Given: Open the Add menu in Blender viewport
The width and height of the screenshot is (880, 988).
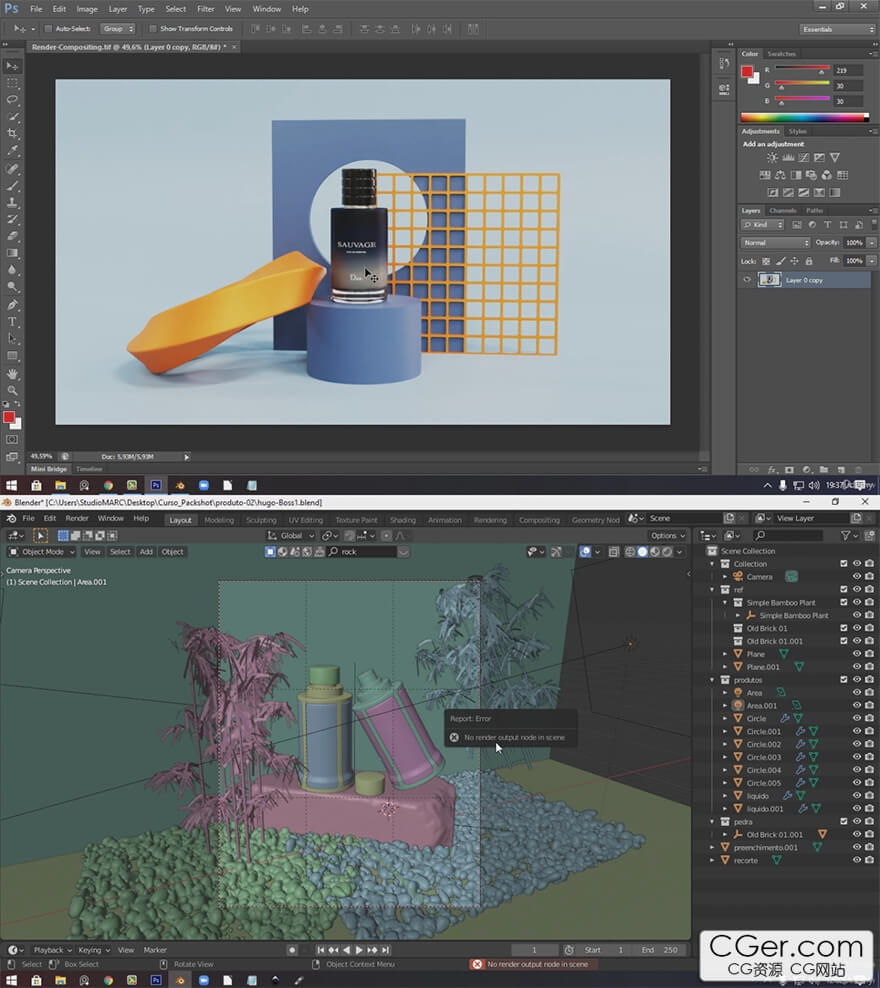Looking at the screenshot, I should [x=146, y=552].
